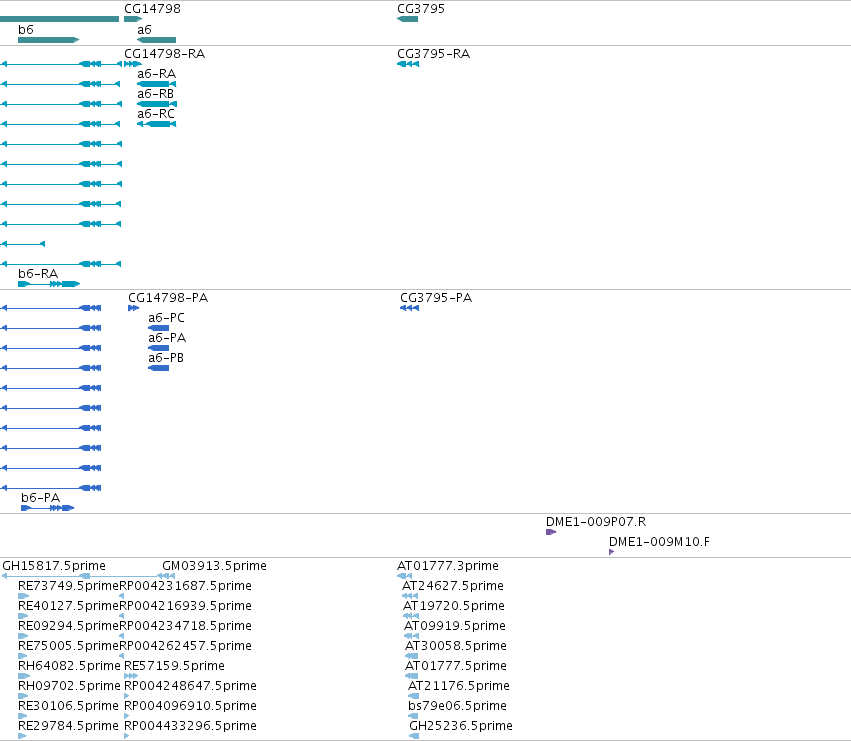Click the a6-PC protein glyph
Viewport: 851px width, 741px height.
158,328
